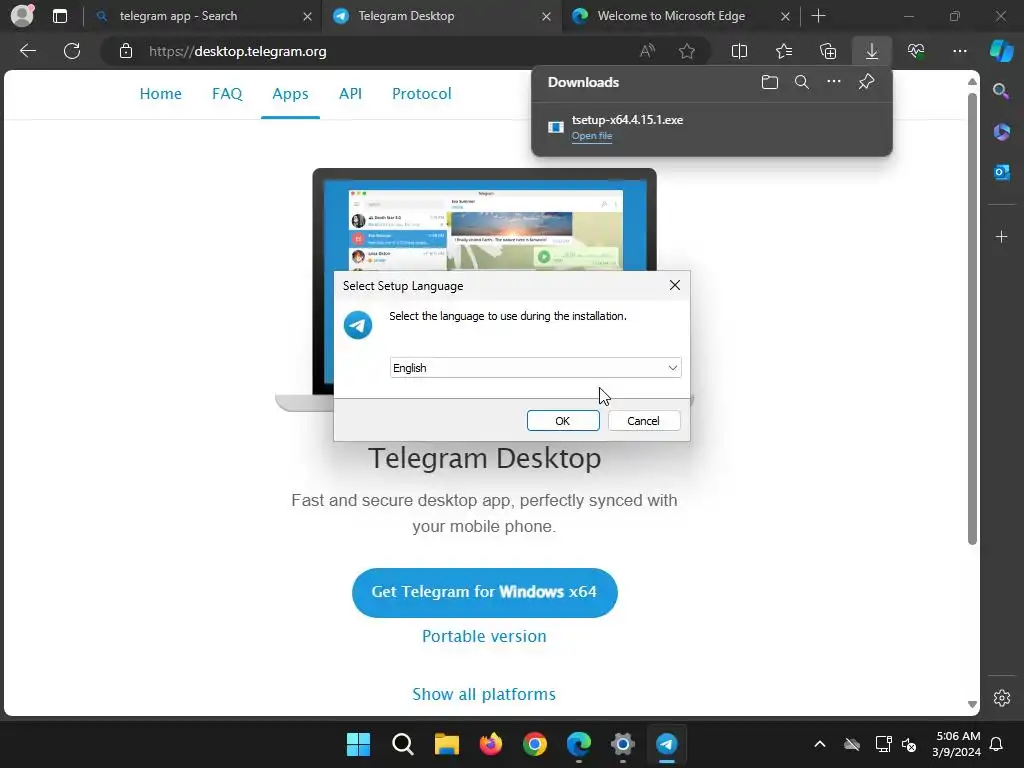The width and height of the screenshot is (1024, 768).
Task: Open downloads folder from Downloads panel
Action: pyautogui.click(x=770, y=82)
